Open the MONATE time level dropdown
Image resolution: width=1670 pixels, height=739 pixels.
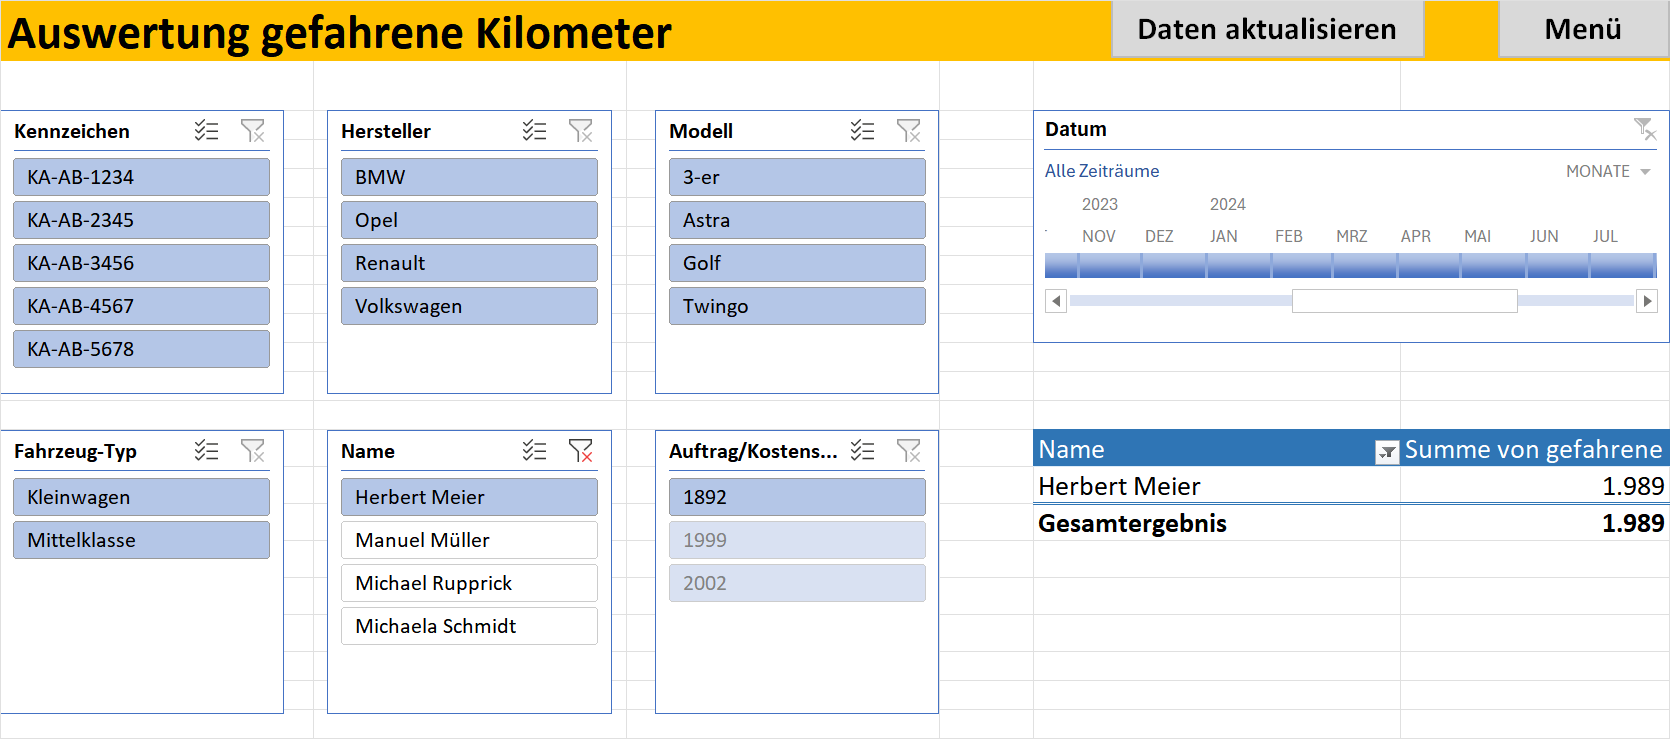pyautogui.click(x=1608, y=172)
